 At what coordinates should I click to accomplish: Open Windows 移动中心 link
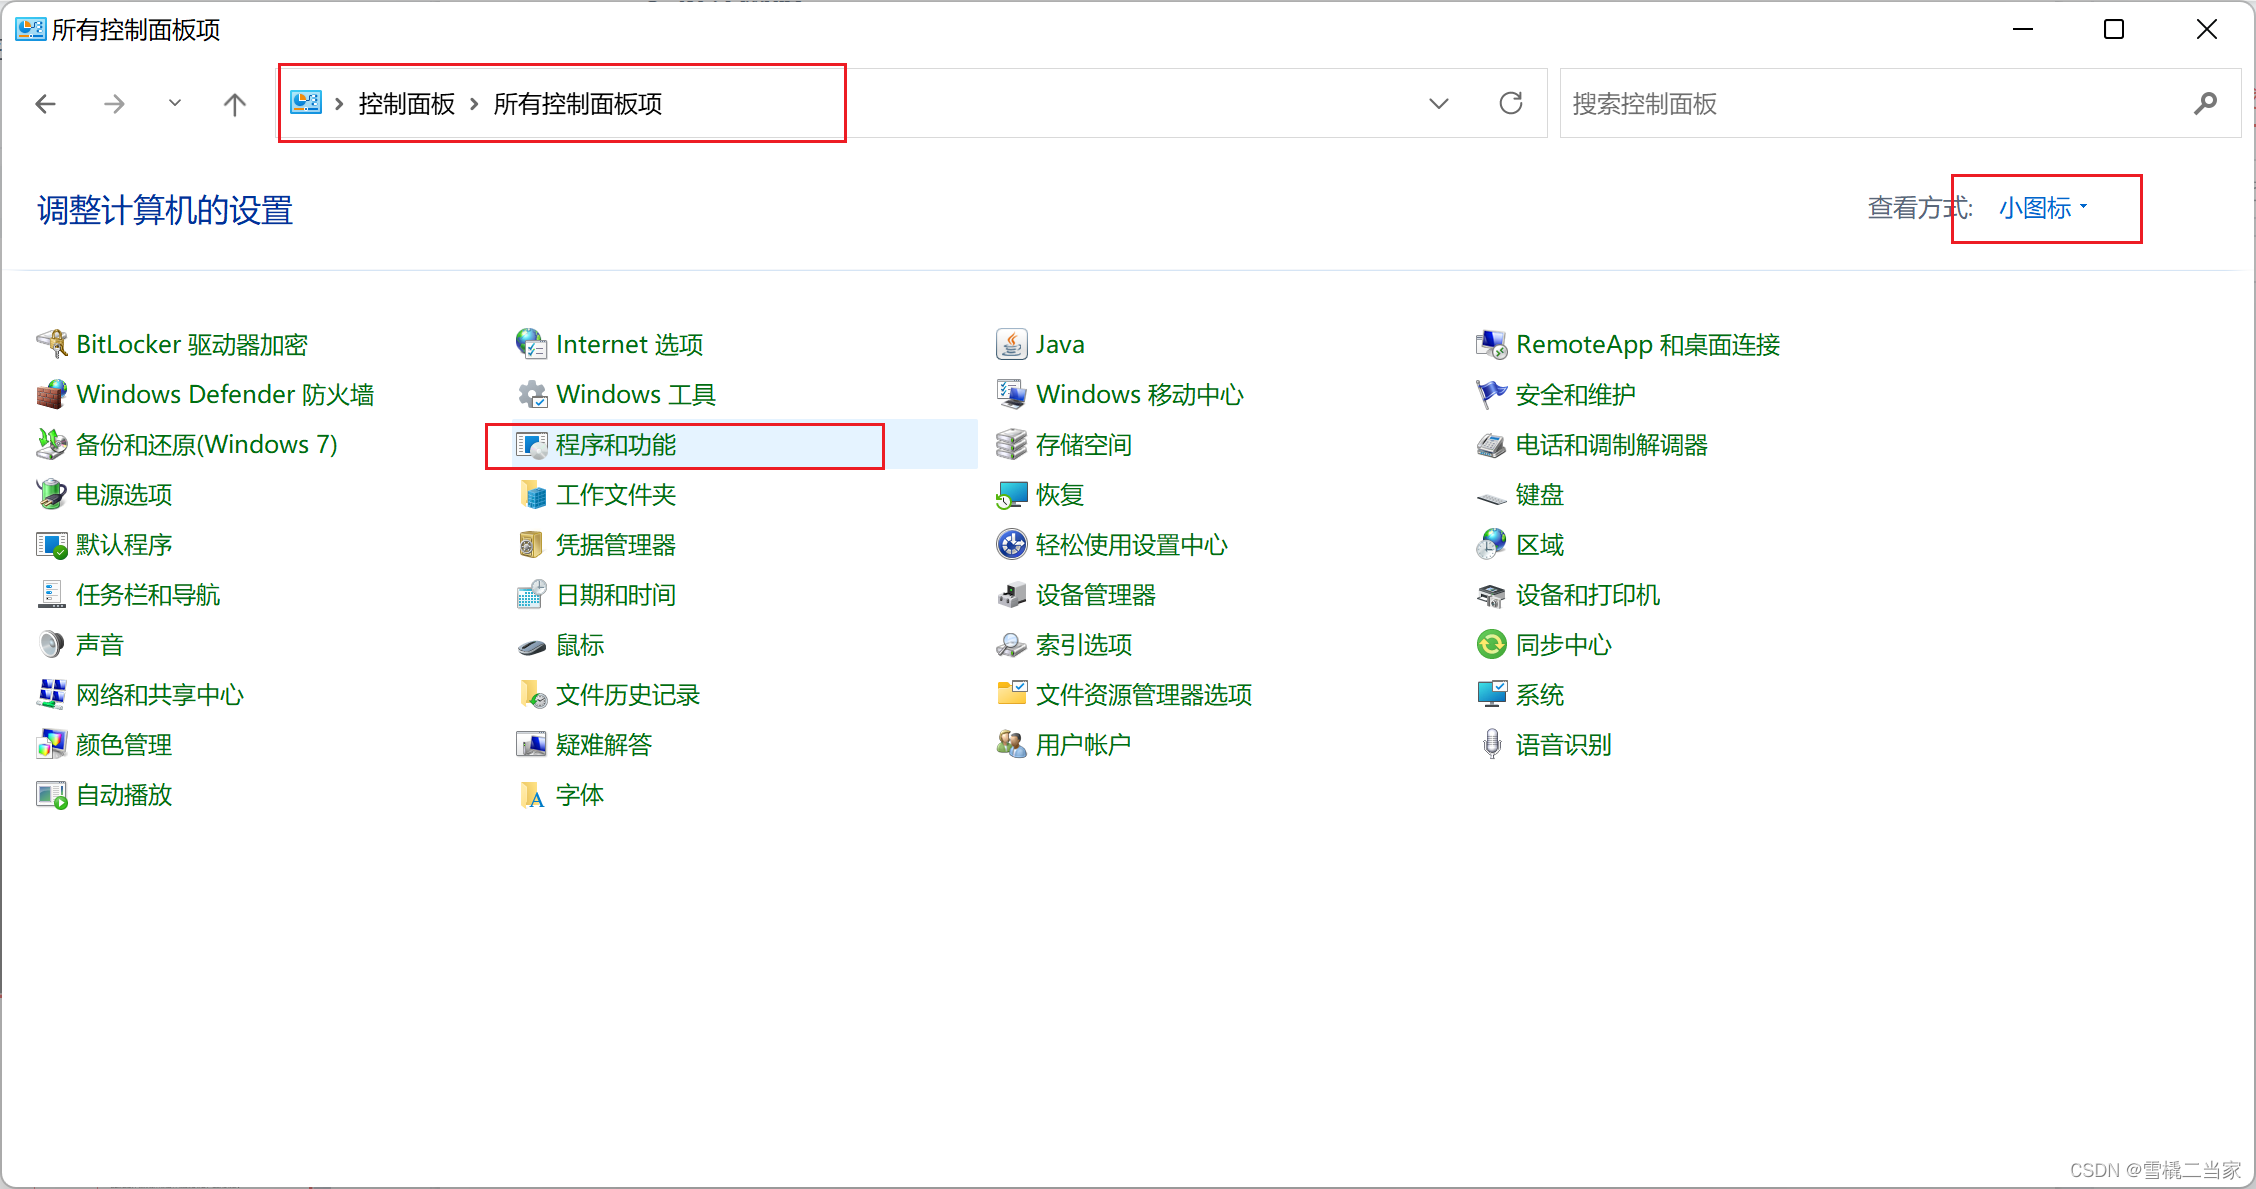click(1140, 394)
